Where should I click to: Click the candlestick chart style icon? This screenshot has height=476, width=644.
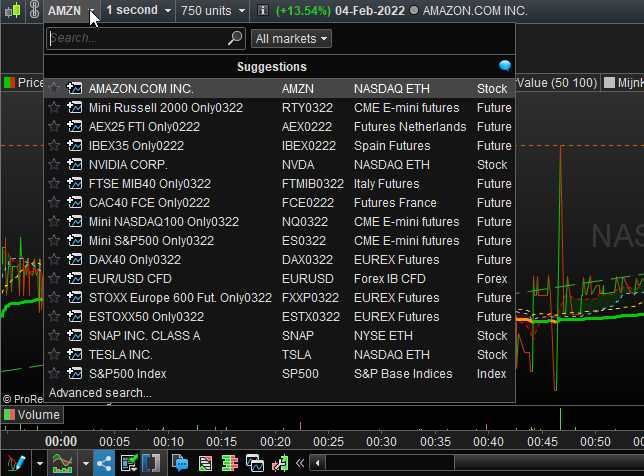[x=12, y=10]
